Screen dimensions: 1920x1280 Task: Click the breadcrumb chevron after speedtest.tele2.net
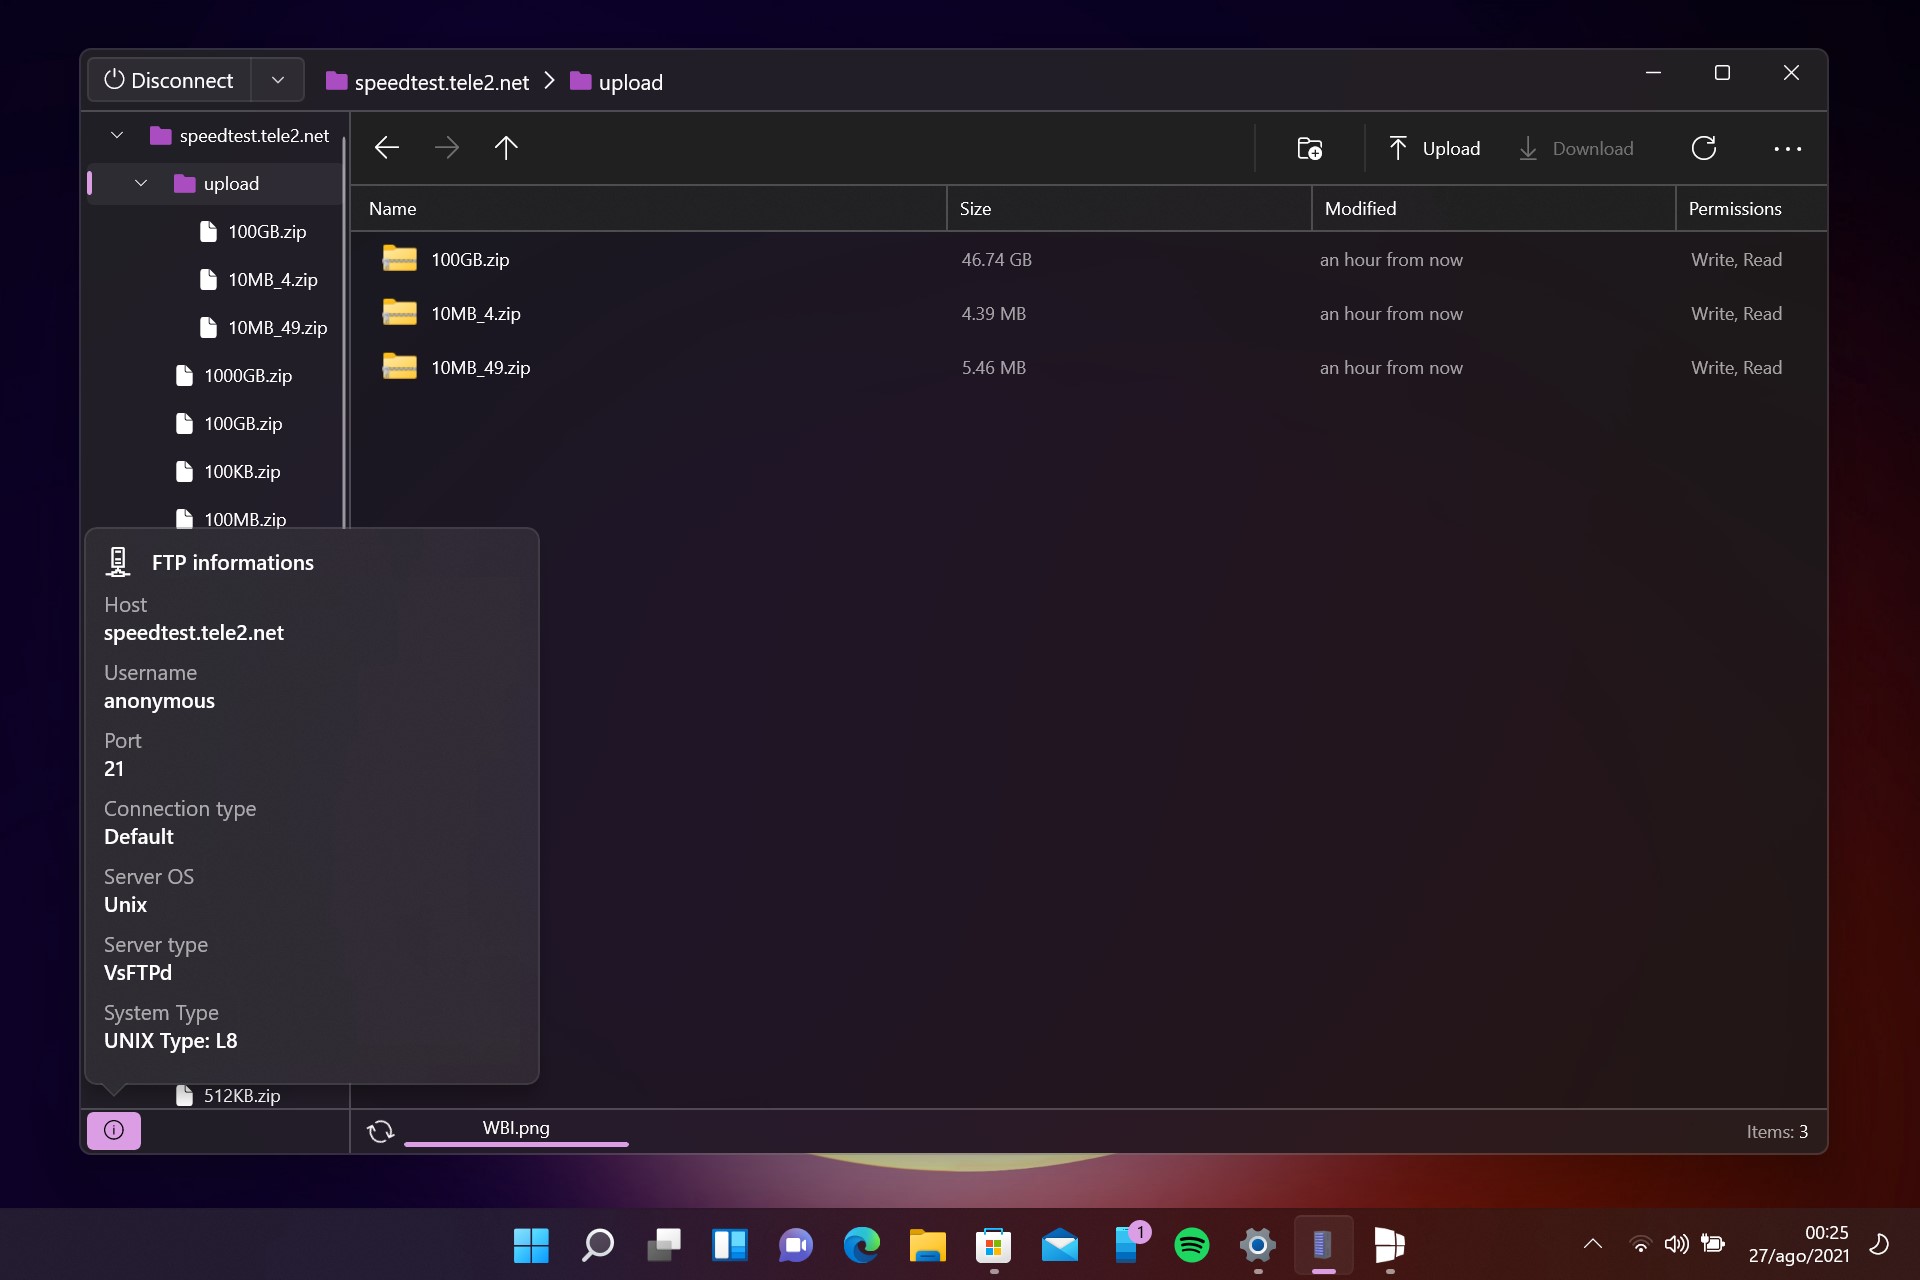[549, 81]
